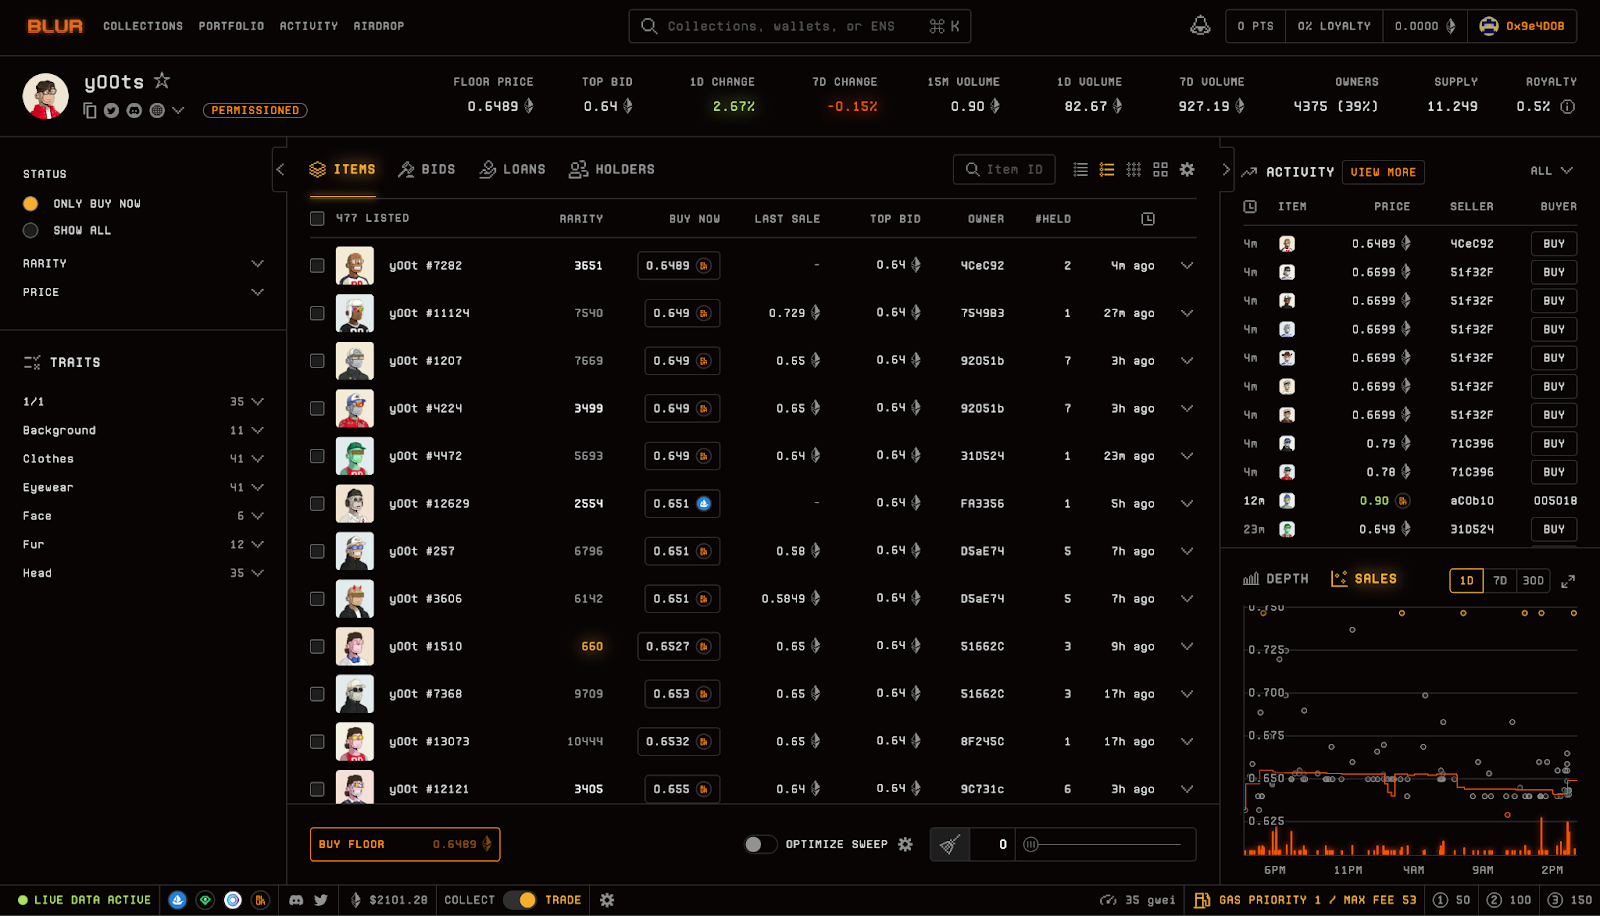This screenshot has height=916, width=1600.
Task: Collapse the activity panel arrow
Action: coord(1226,169)
